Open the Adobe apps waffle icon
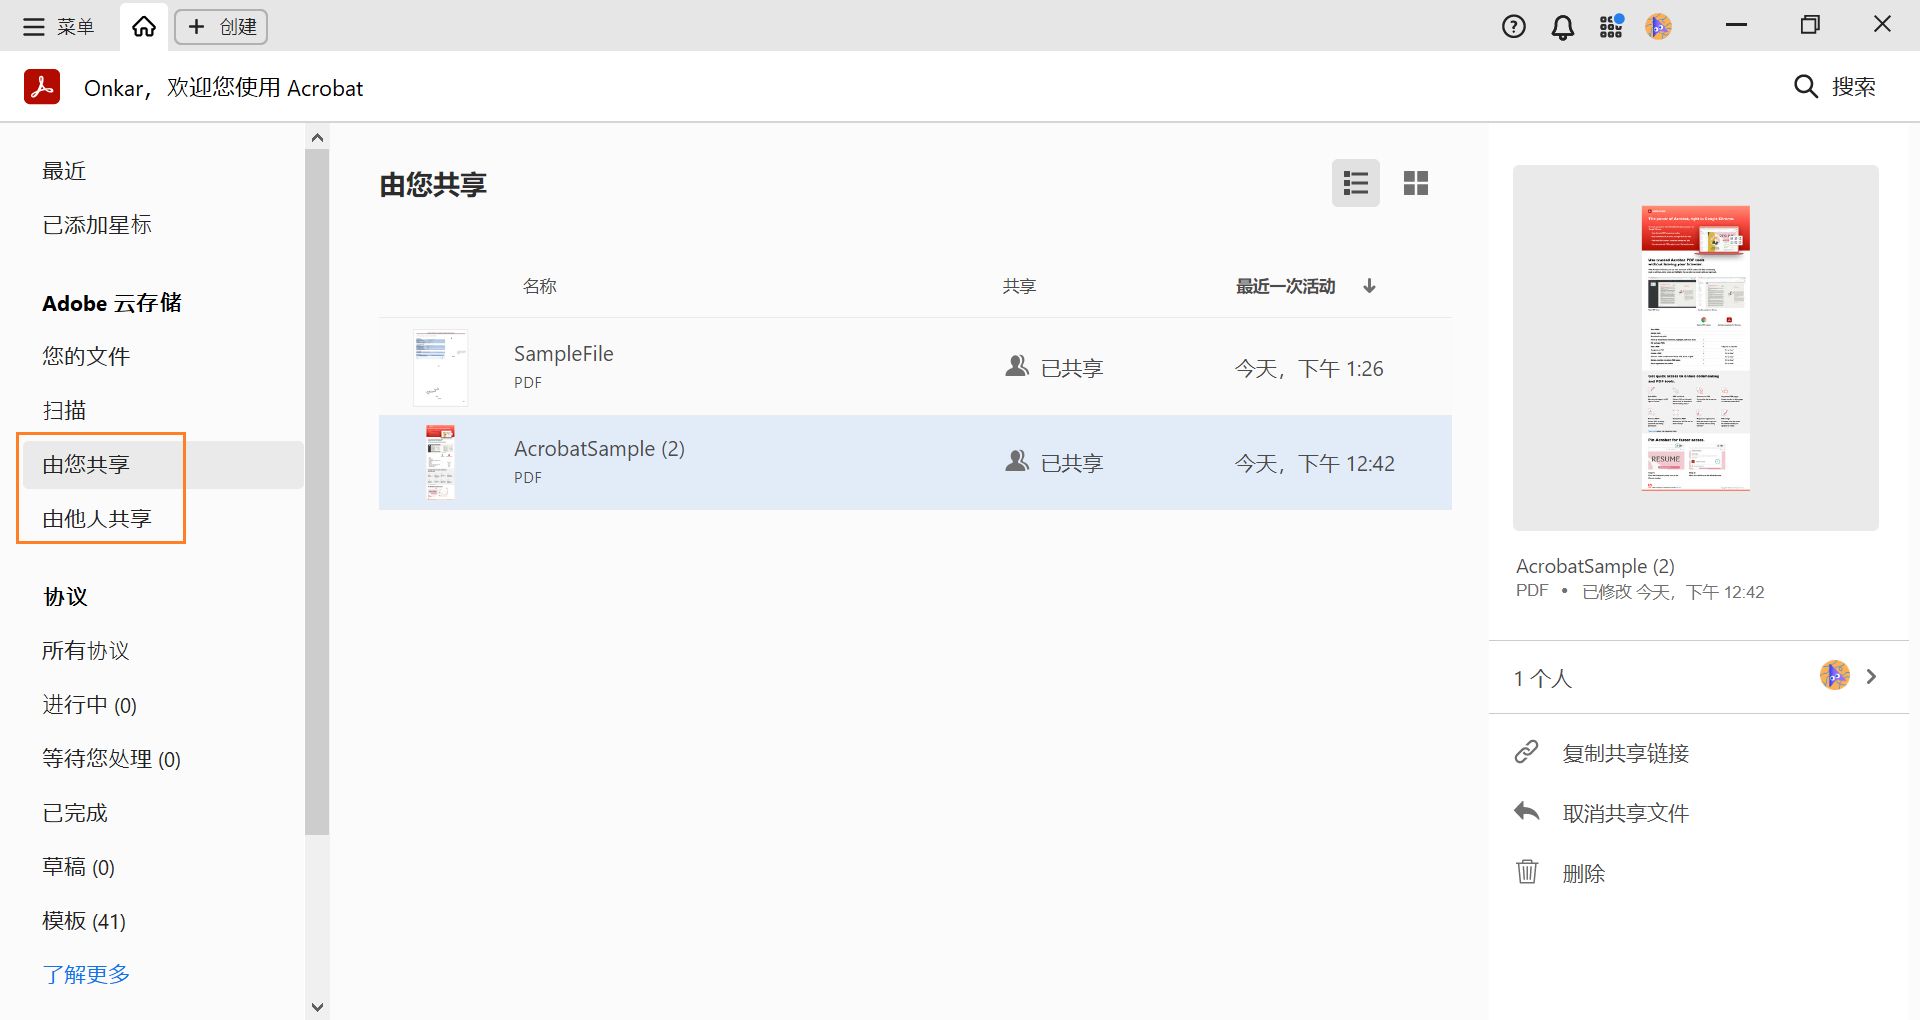Image resolution: width=1920 pixels, height=1020 pixels. pyautogui.click(x=1610, y=26)
